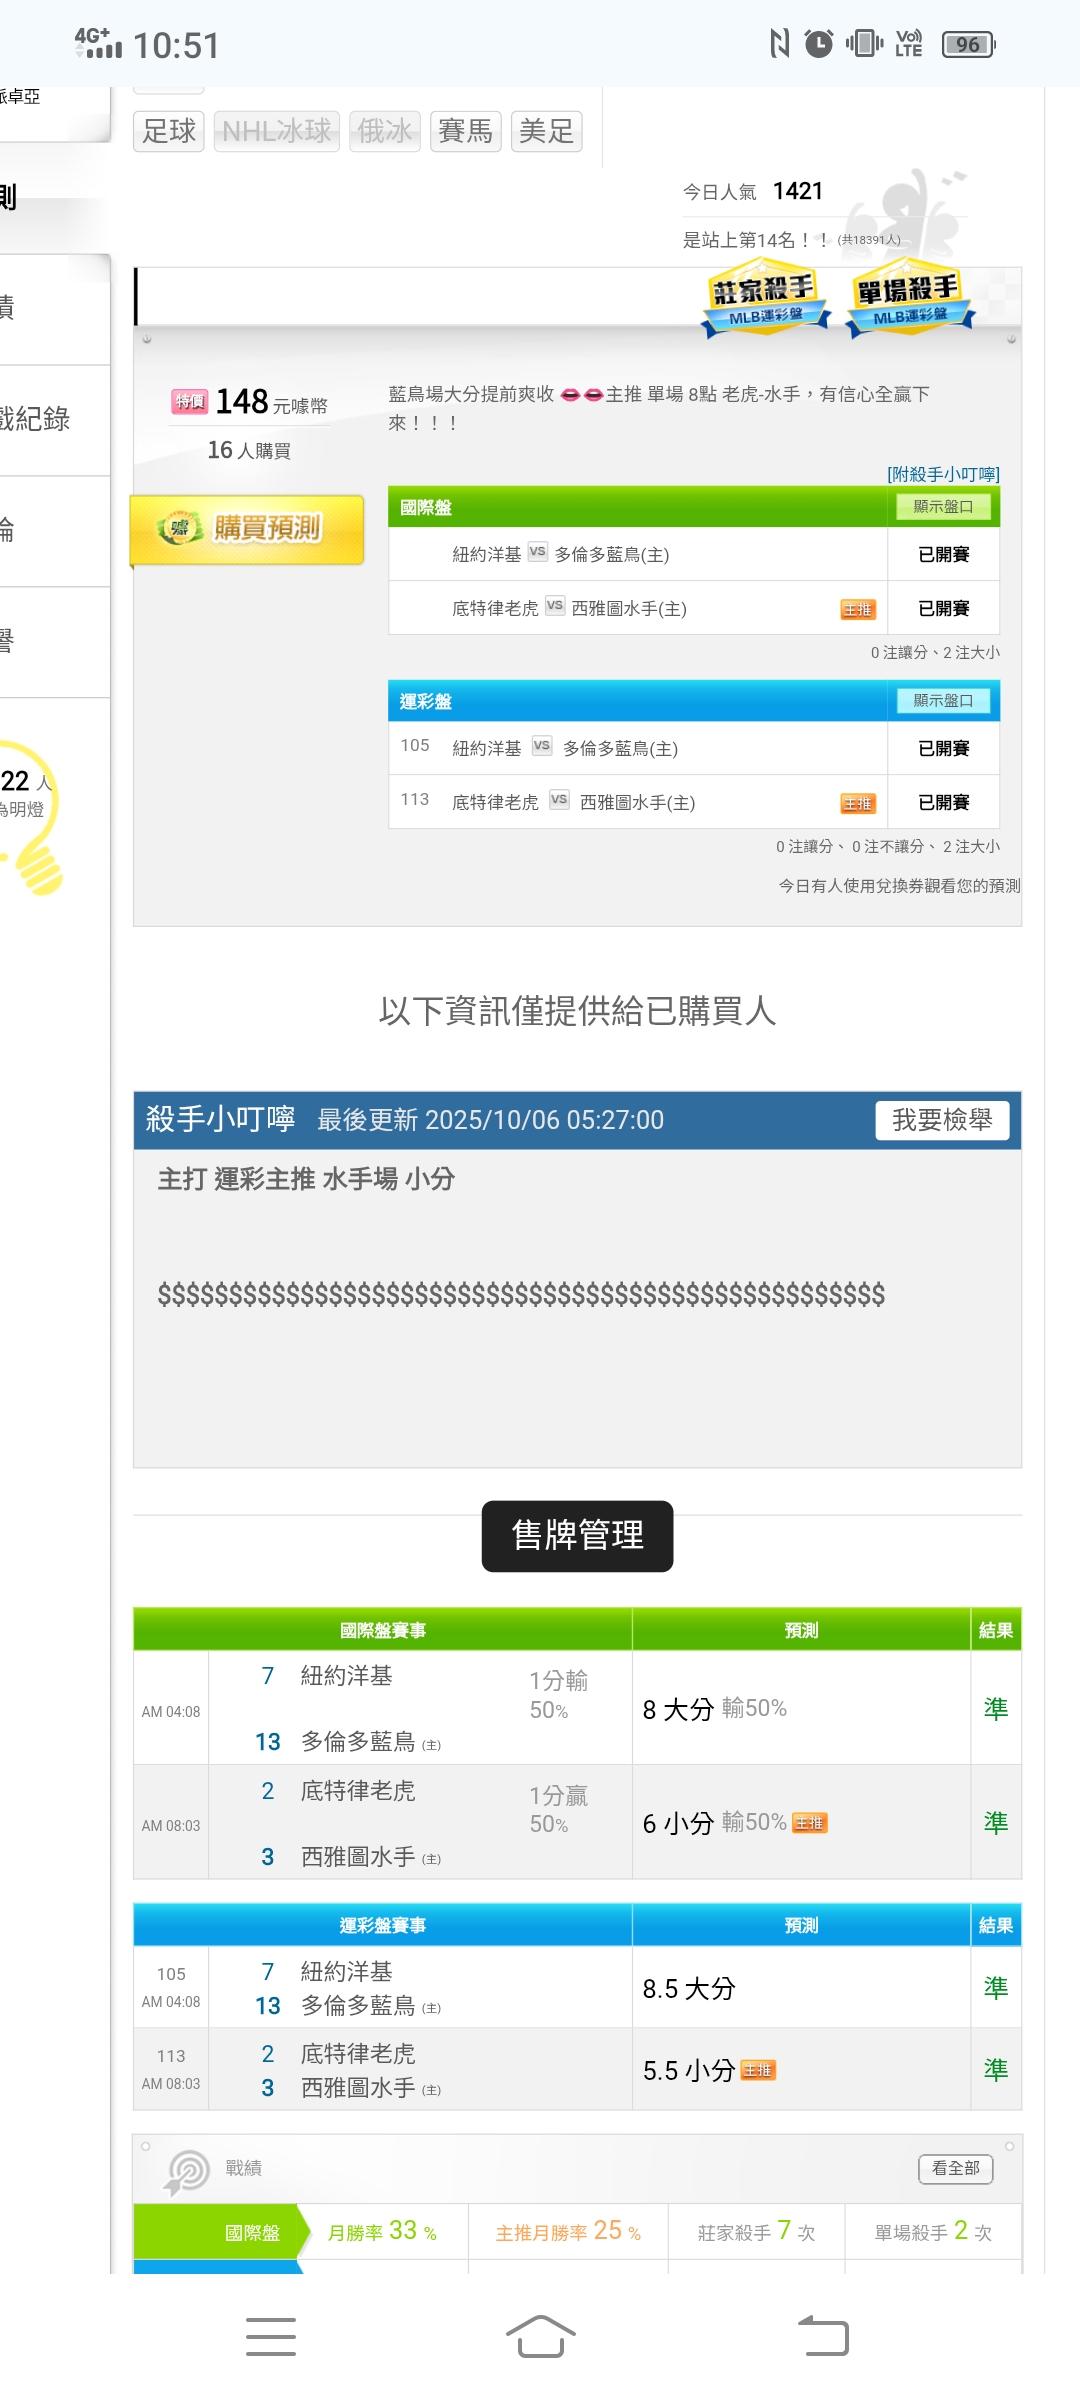Tap the 8 大分 prediction cell
The image size is (1080, 2400).
pyautogui.click(x=801, y=1708)
